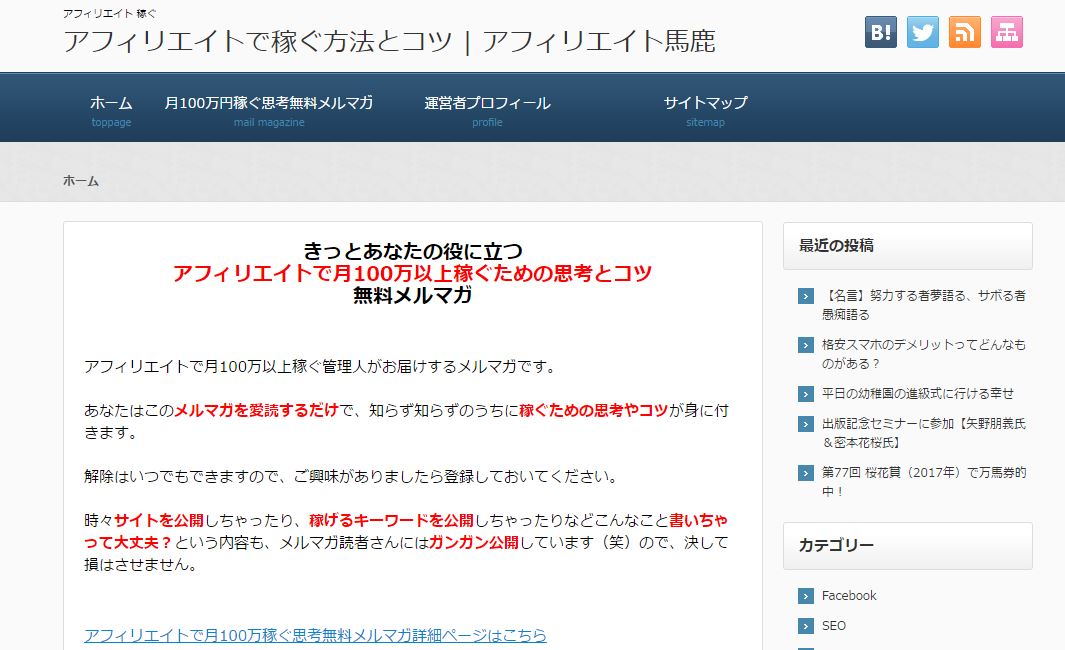Image resolution: width=1065 pixels, height=650 pixels.
Task: Open the Twitter bird icon
Action: (x=923, y=32)
